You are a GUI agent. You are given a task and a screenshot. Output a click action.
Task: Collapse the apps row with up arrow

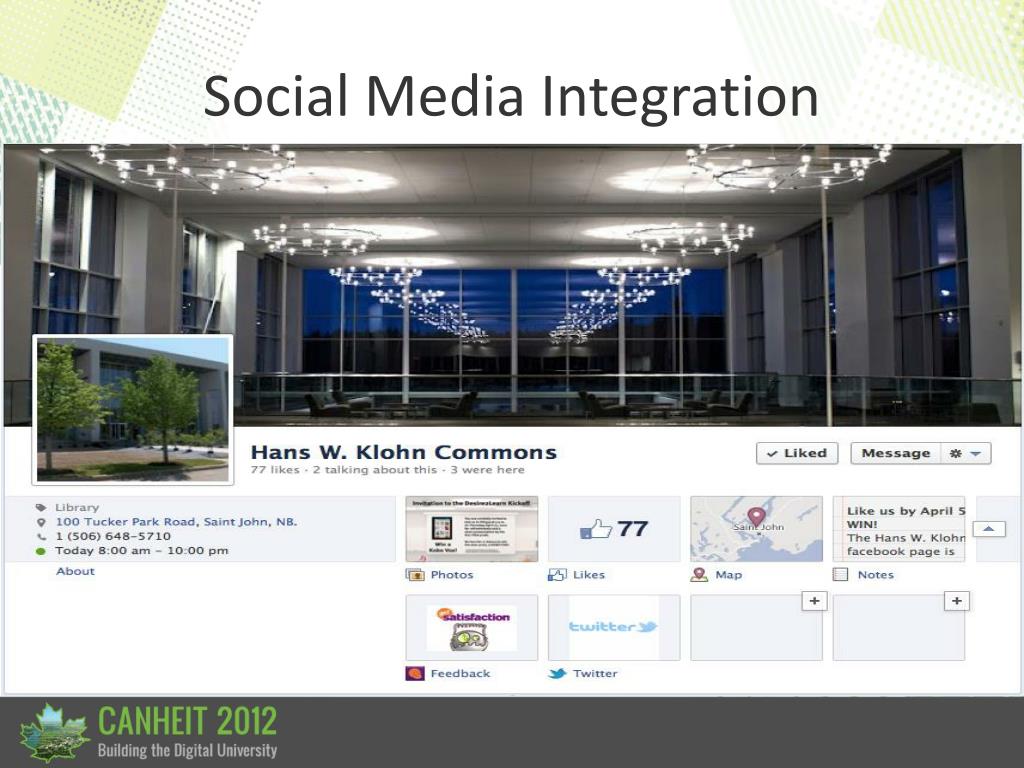coord(989,529)
